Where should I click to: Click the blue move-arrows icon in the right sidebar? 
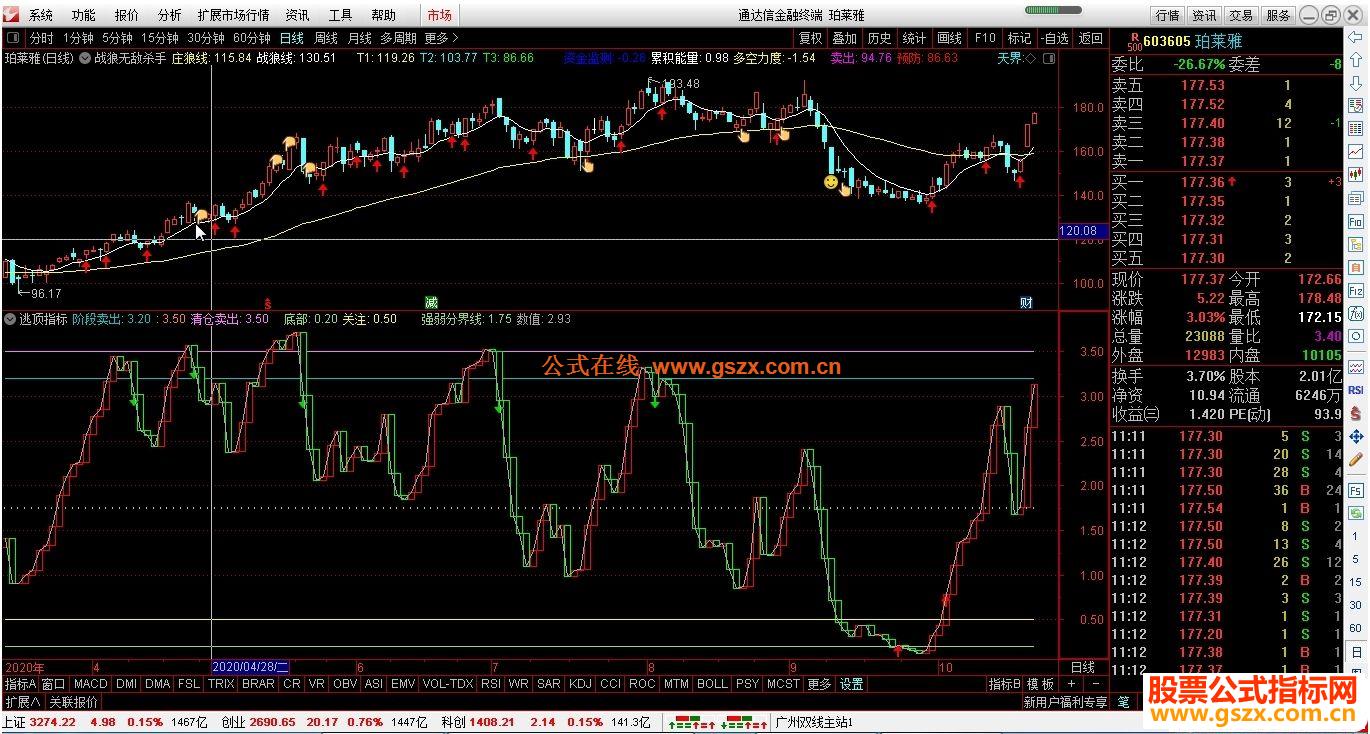click(1356, 437)
